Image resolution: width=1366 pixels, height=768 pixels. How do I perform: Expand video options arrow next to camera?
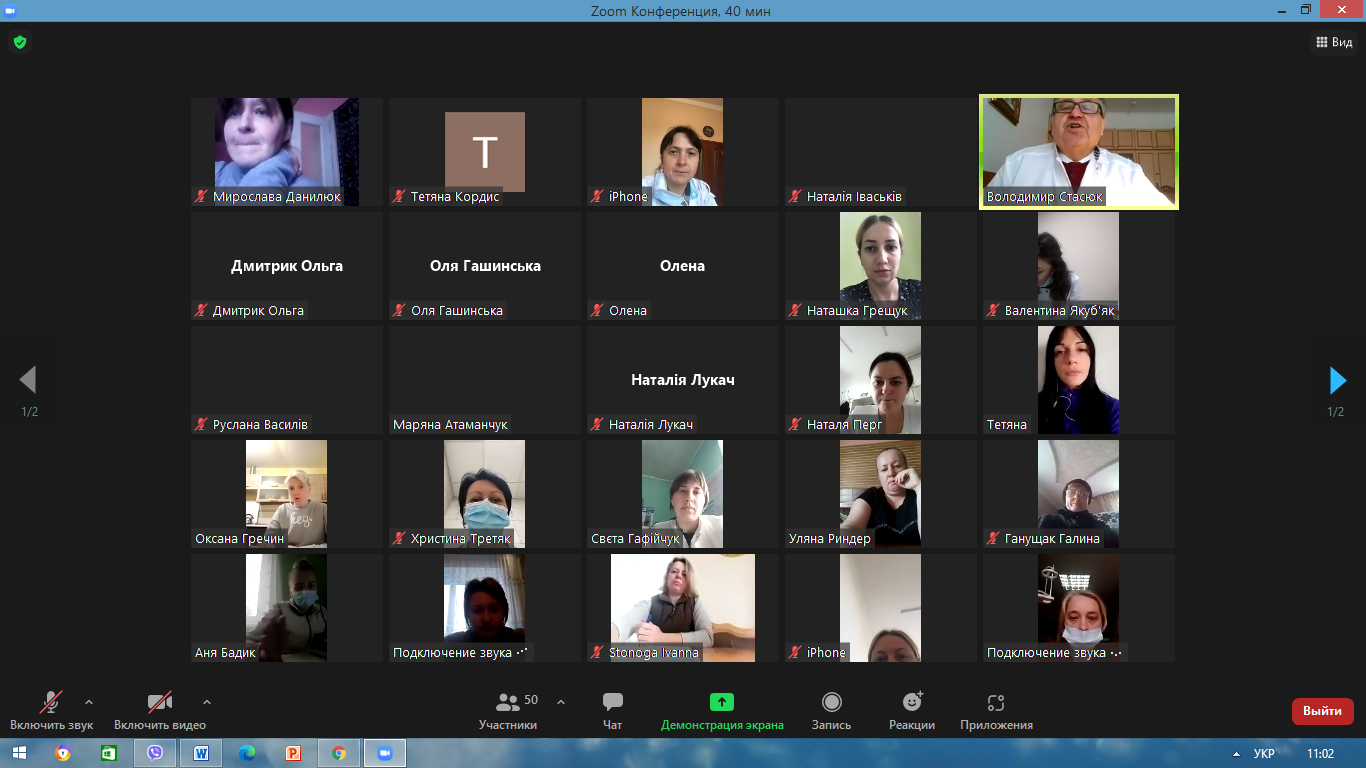coord(207,702)
